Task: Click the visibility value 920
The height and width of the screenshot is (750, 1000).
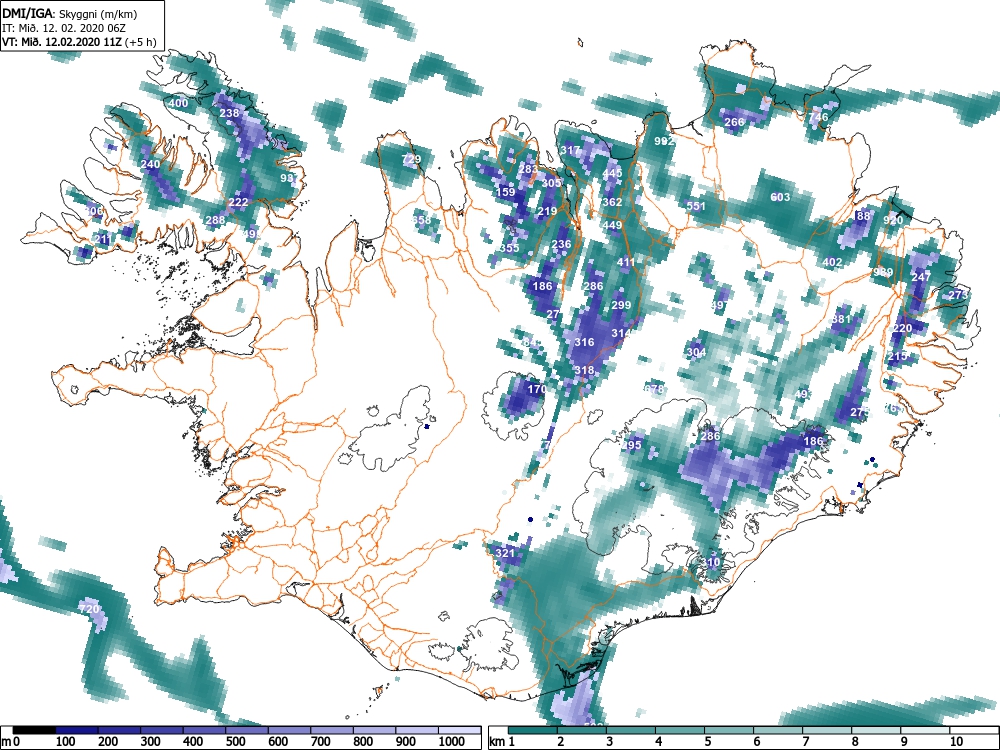Action: tap(893, 220)
